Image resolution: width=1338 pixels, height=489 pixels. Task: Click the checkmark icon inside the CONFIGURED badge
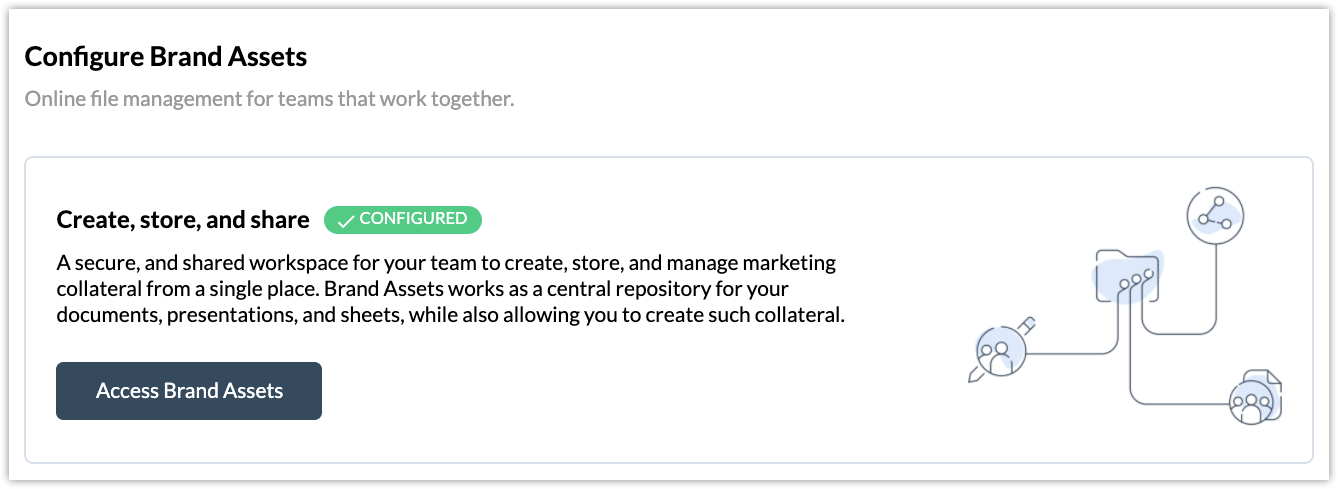(346, 221)
